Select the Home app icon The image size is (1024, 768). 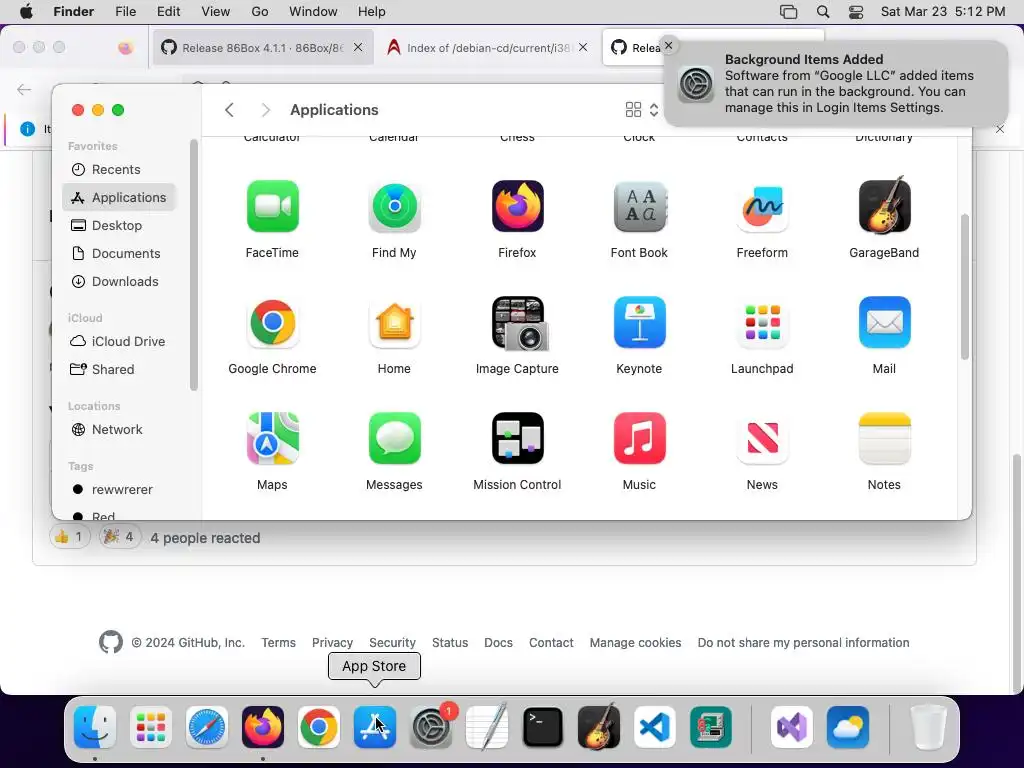click(x=394, y=323)
